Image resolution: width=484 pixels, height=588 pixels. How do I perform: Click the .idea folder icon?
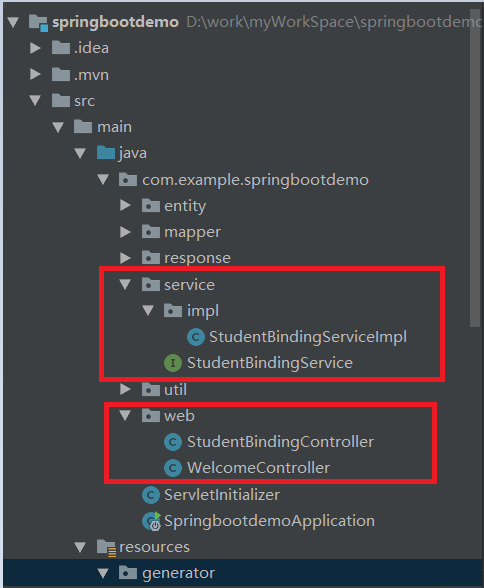[x=61, y=47]
